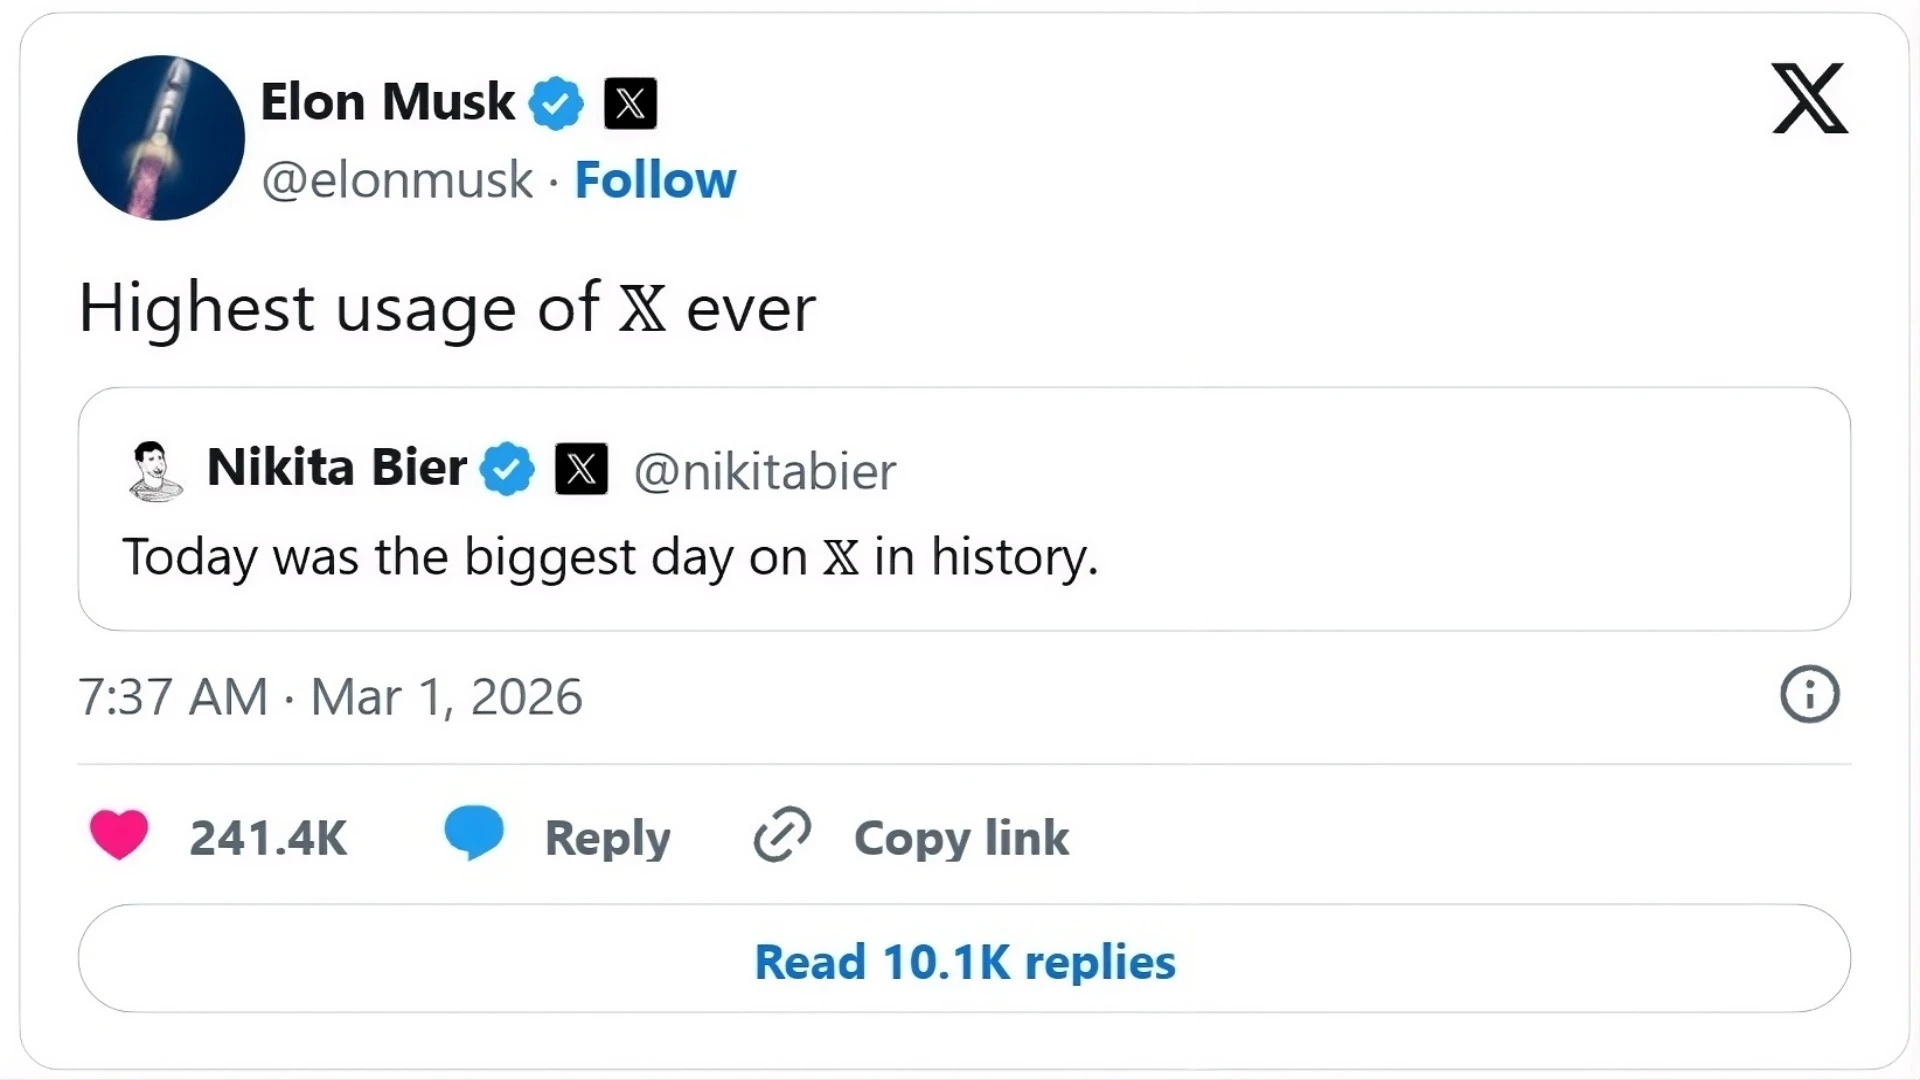1920x1080 pixels.
Task: Click the @nikitabier handle
Action: tap(765, 471)
